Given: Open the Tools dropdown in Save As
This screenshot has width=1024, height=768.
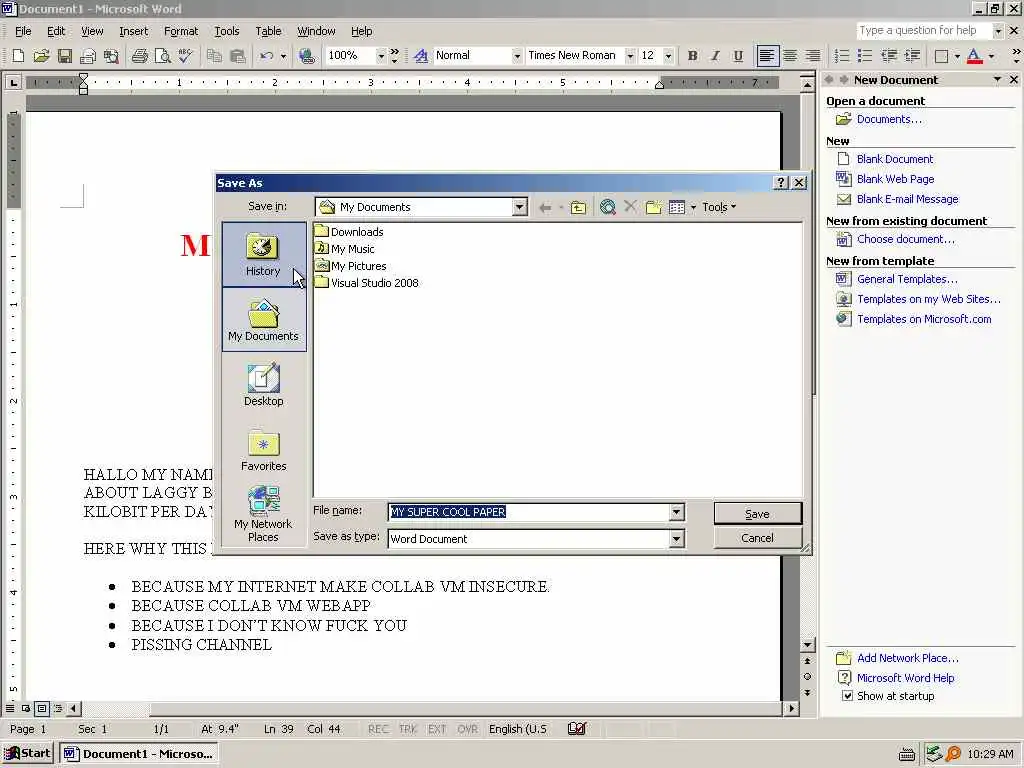Looking at the screenshot, I should (719, 207).
